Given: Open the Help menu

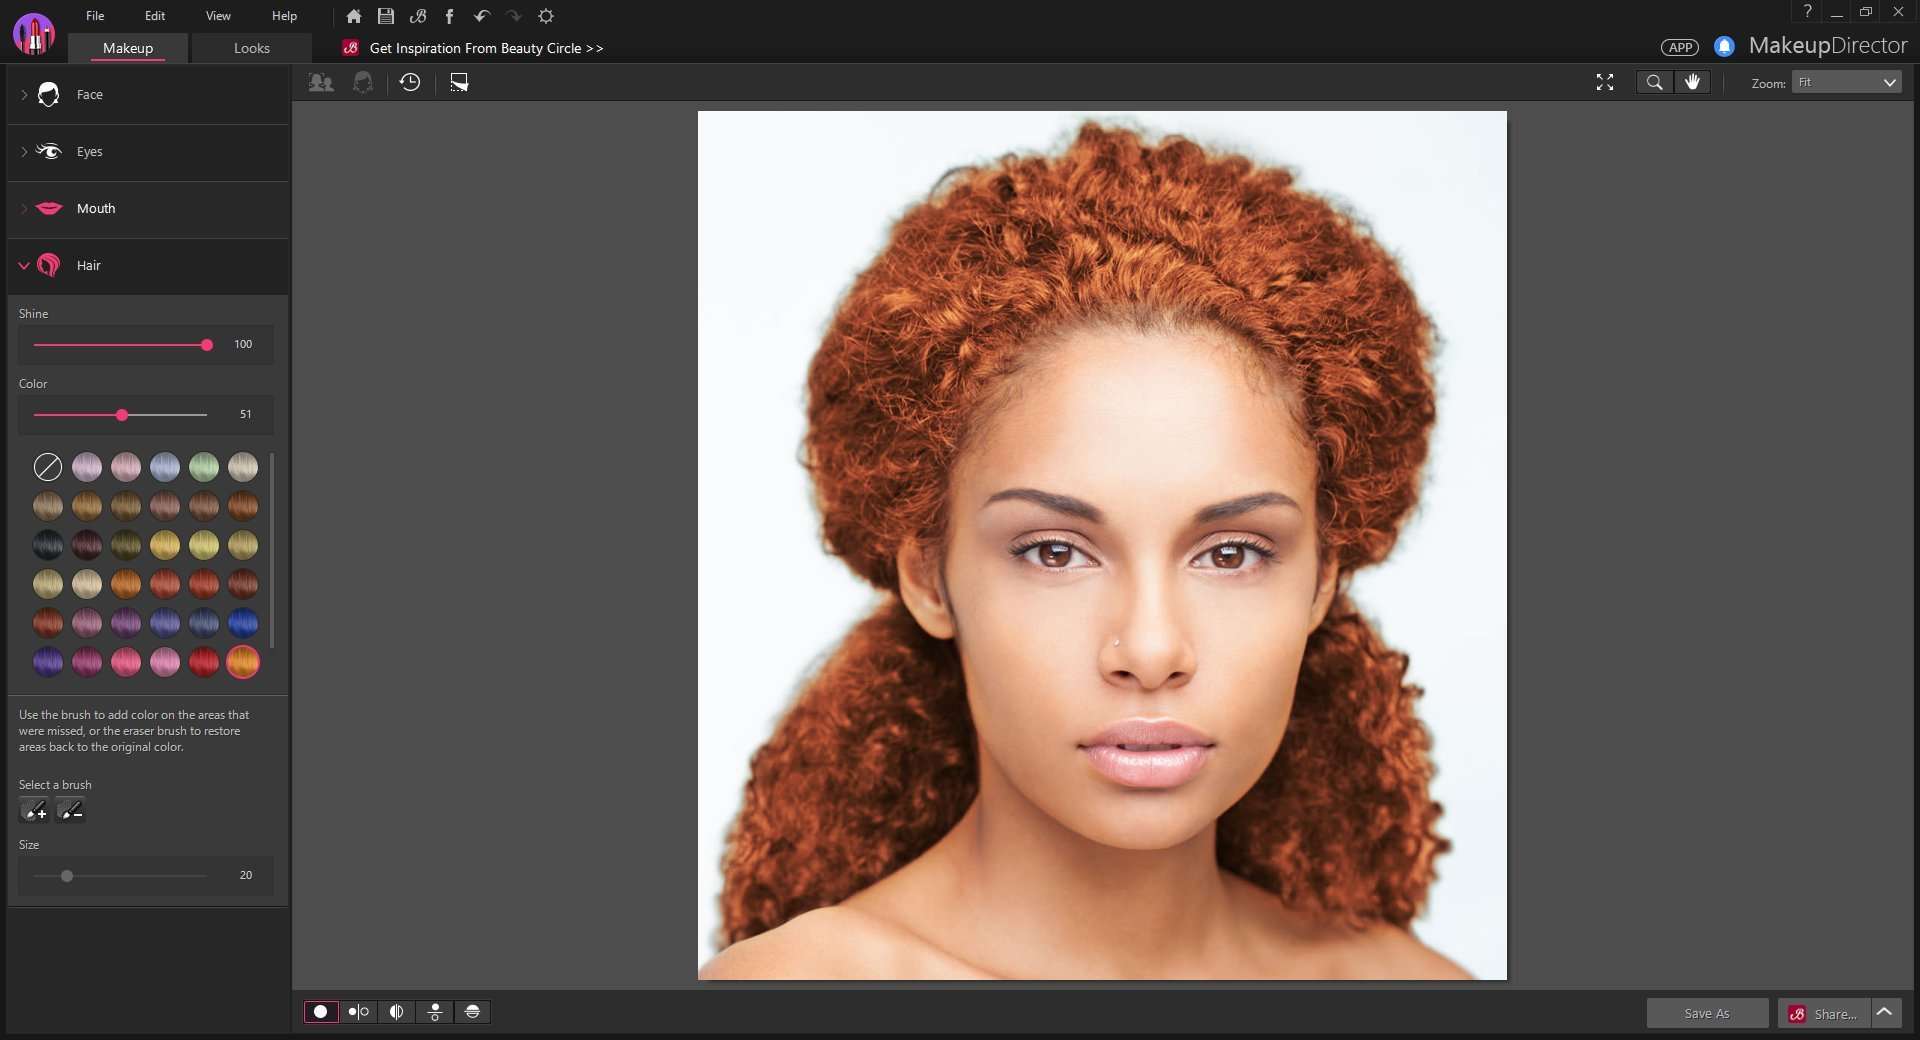Looking at the screenshot, I should point(283,16).
